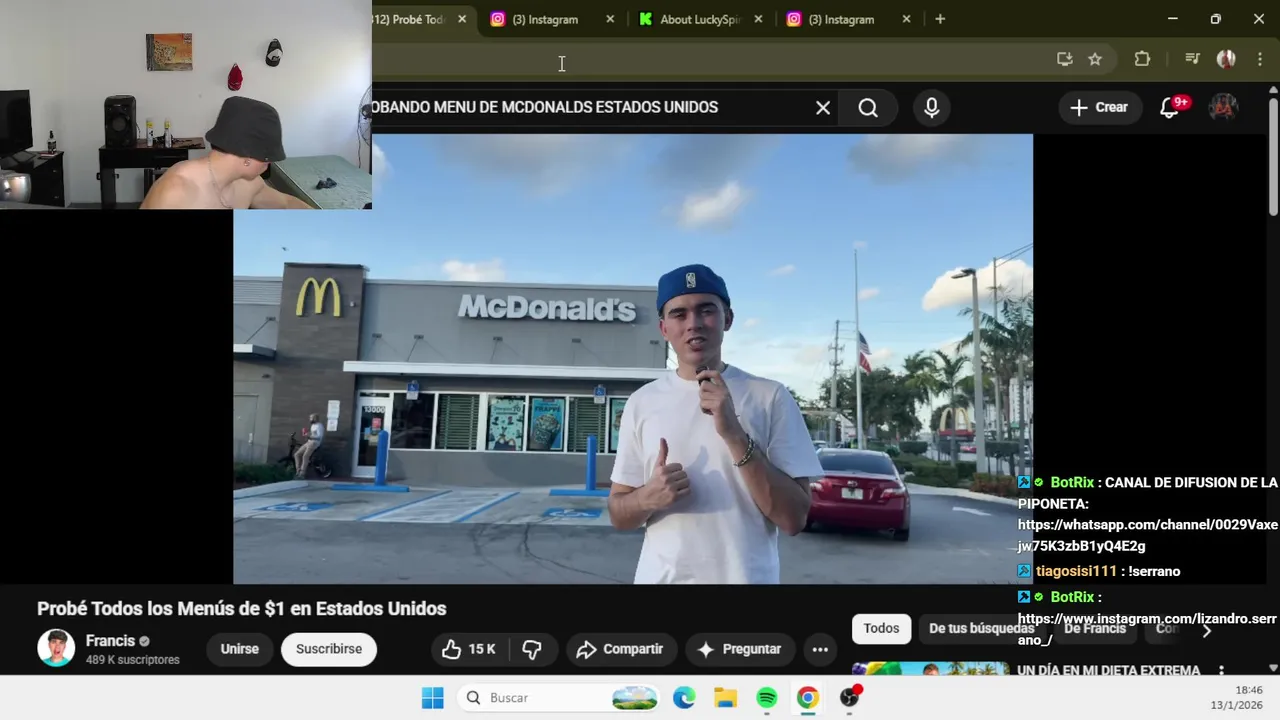Open the Chrome profile avatar
The width and height of the screenshot is (1280, 720).
coord(1226,59)
